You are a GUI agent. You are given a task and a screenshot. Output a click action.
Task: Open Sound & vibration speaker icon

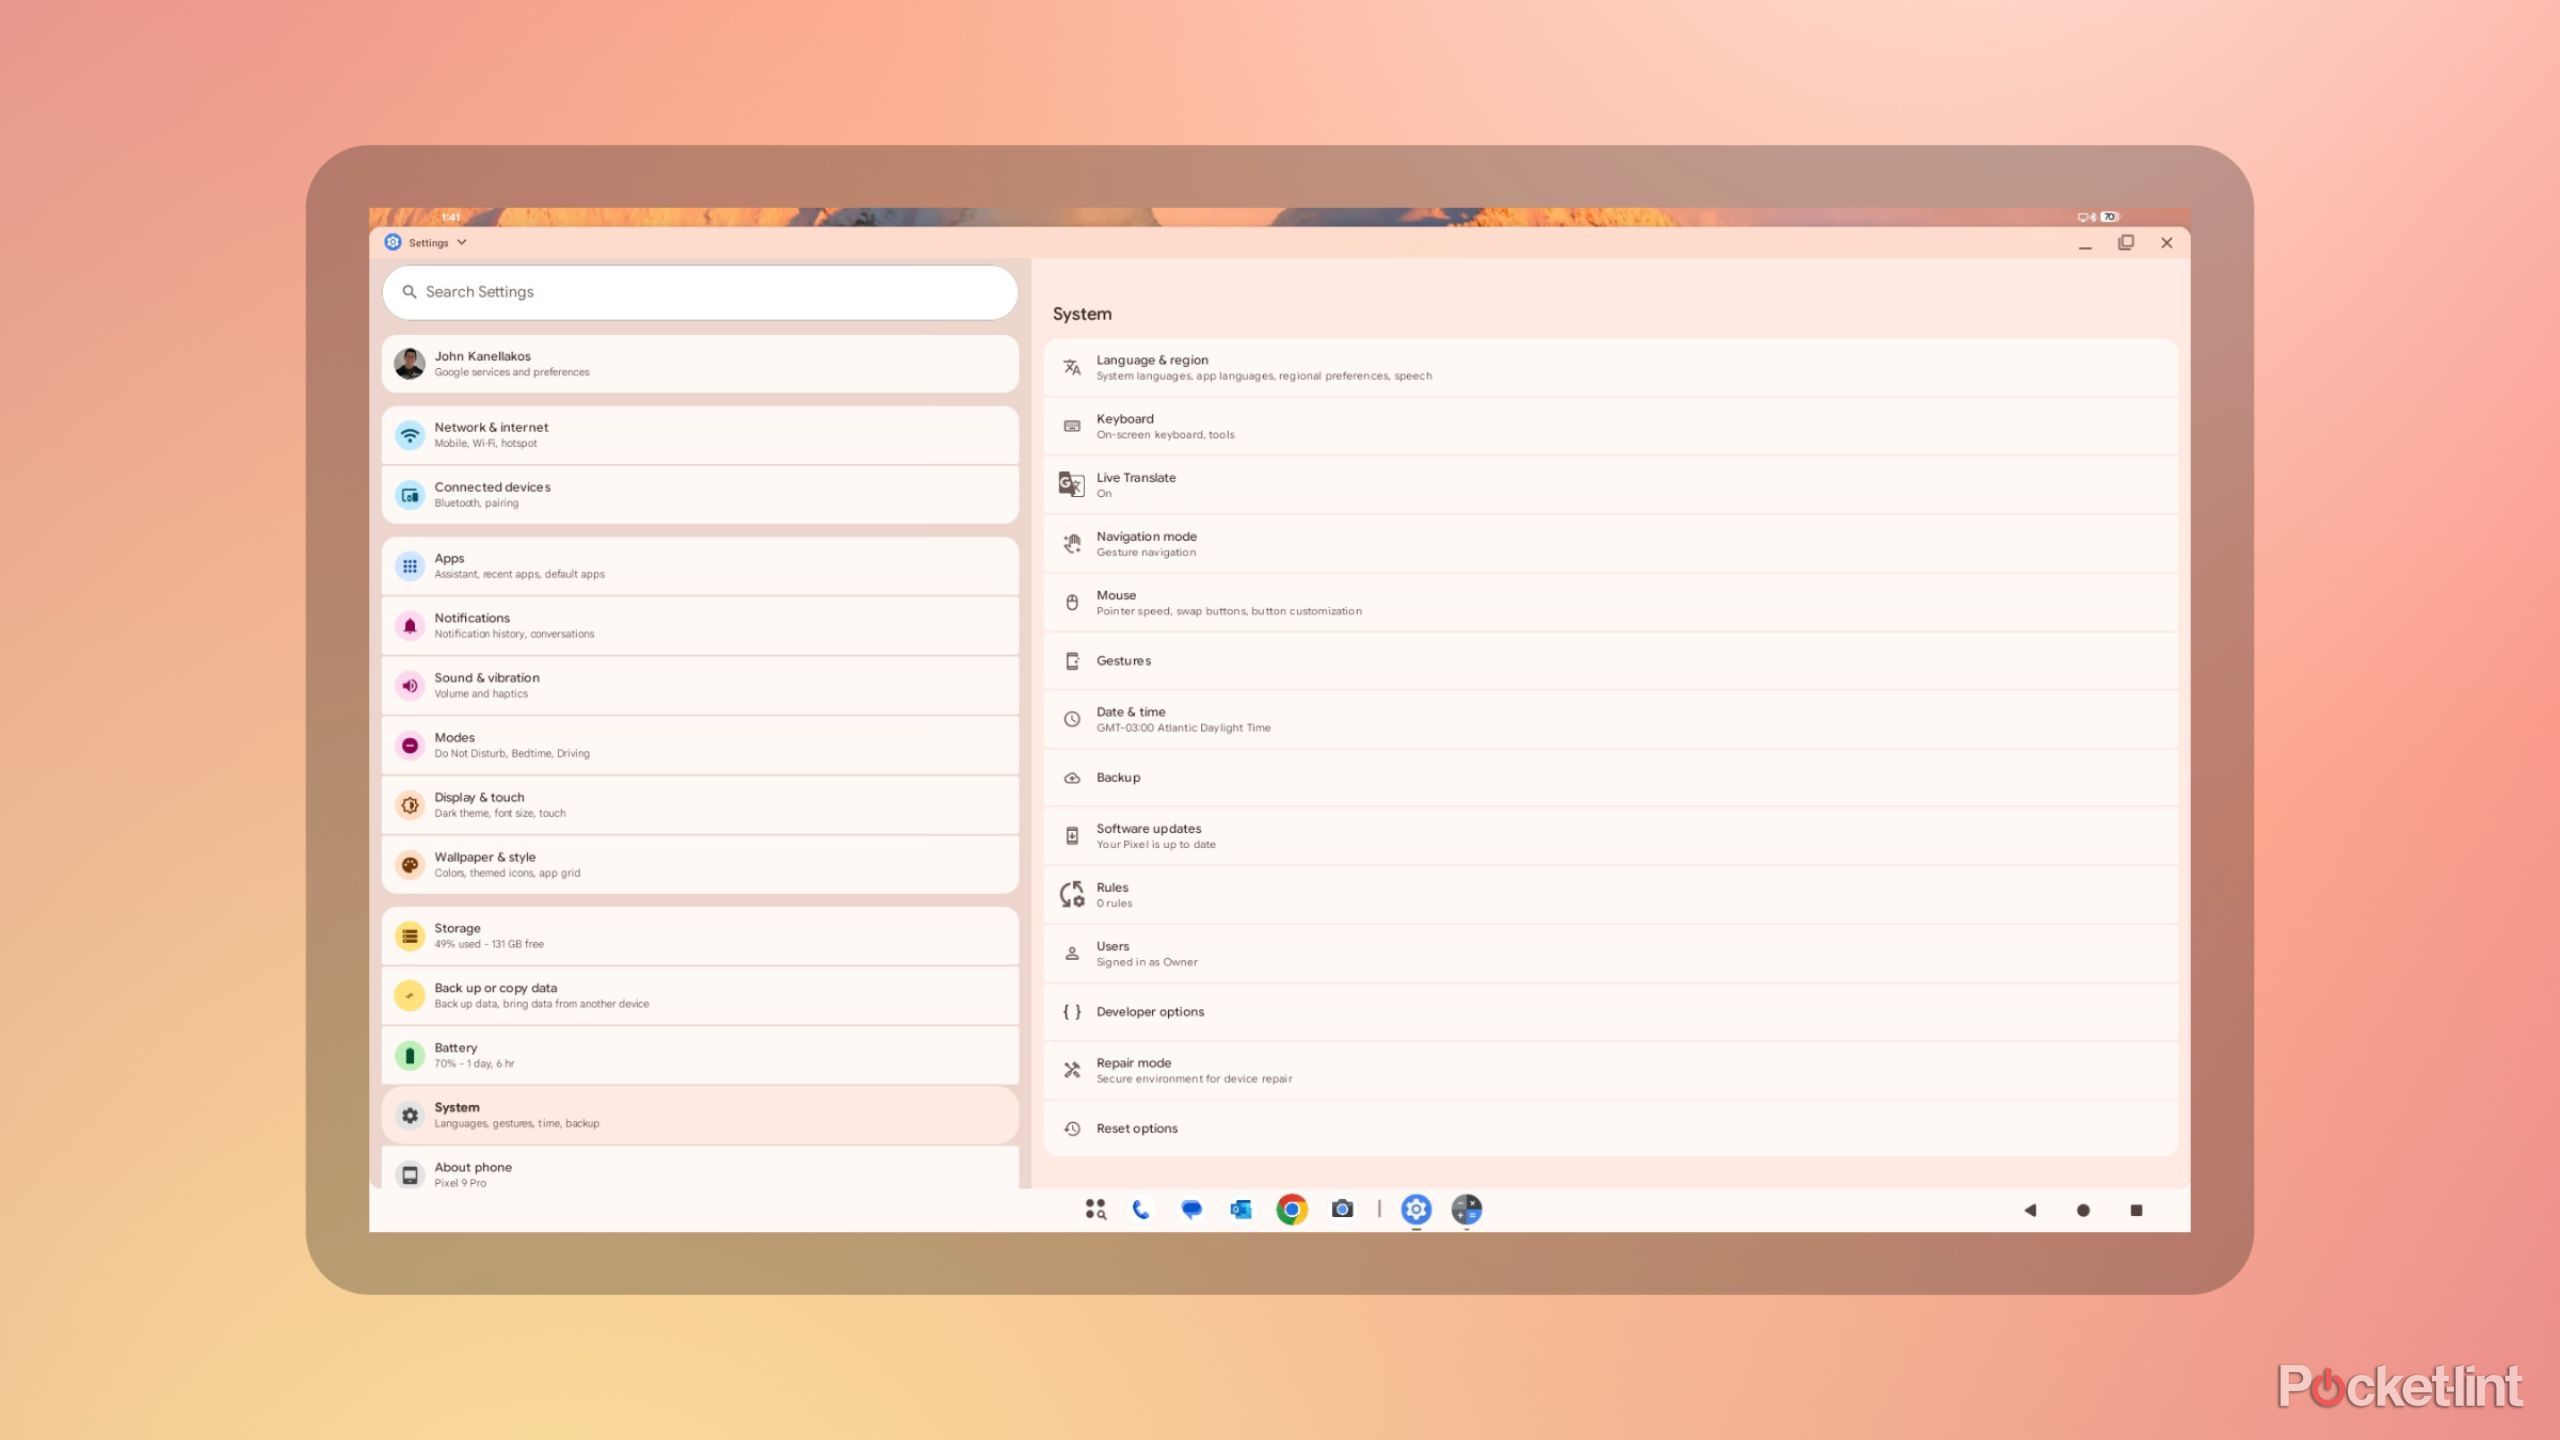[410, 686]
